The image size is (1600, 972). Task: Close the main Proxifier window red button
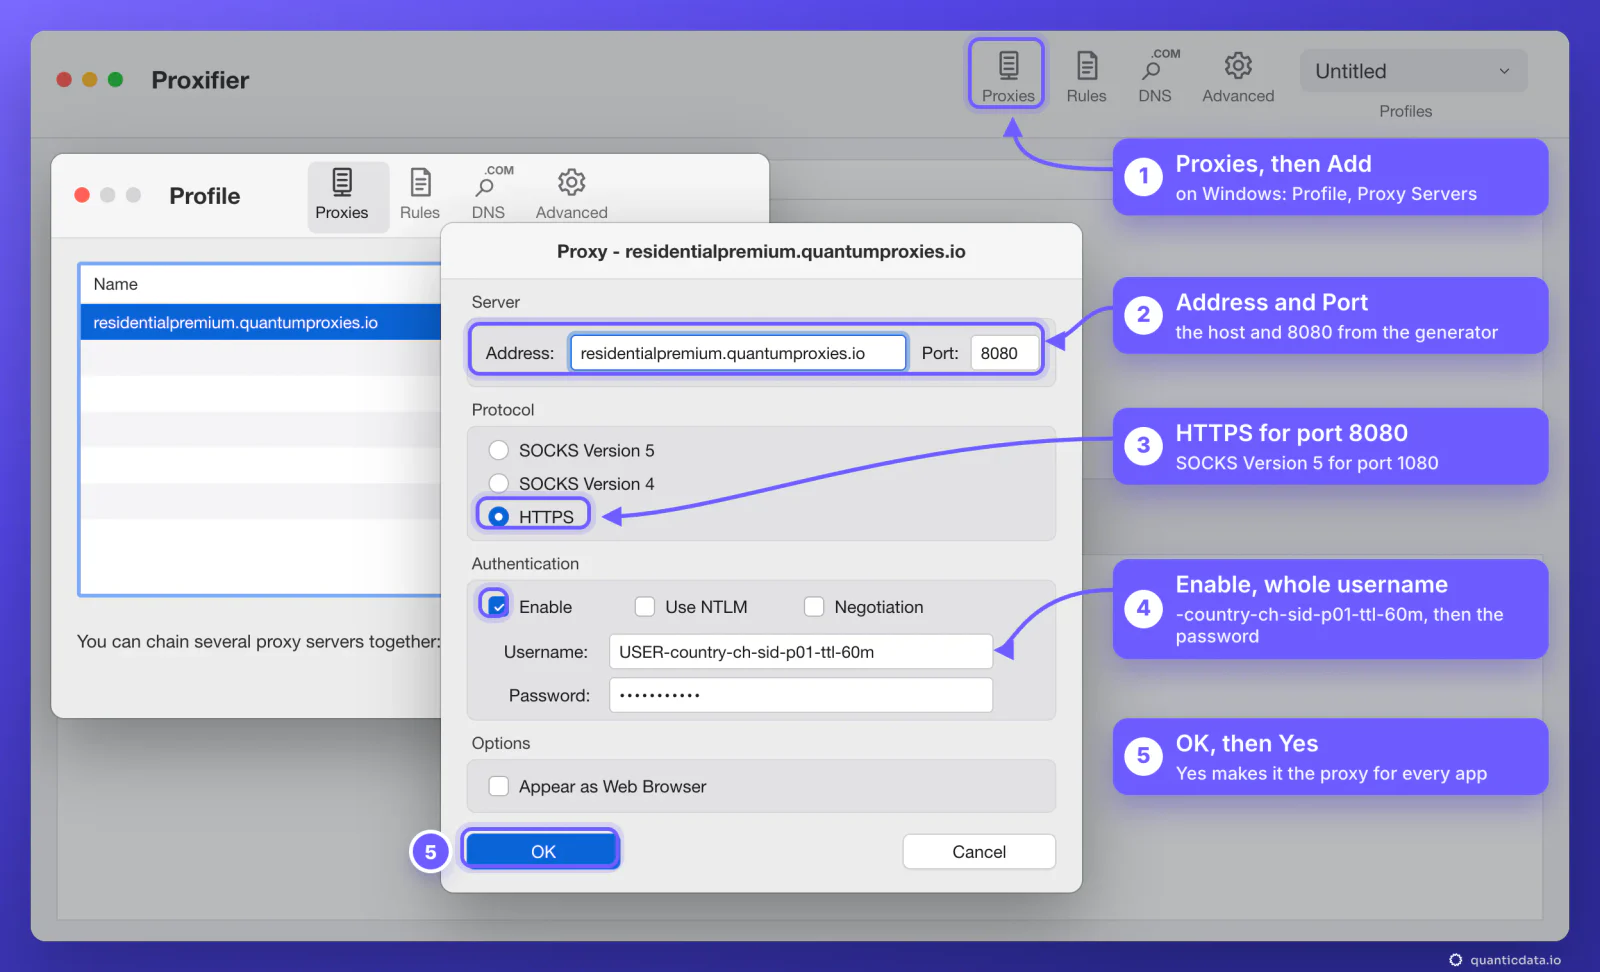click(x=64, y=79)
